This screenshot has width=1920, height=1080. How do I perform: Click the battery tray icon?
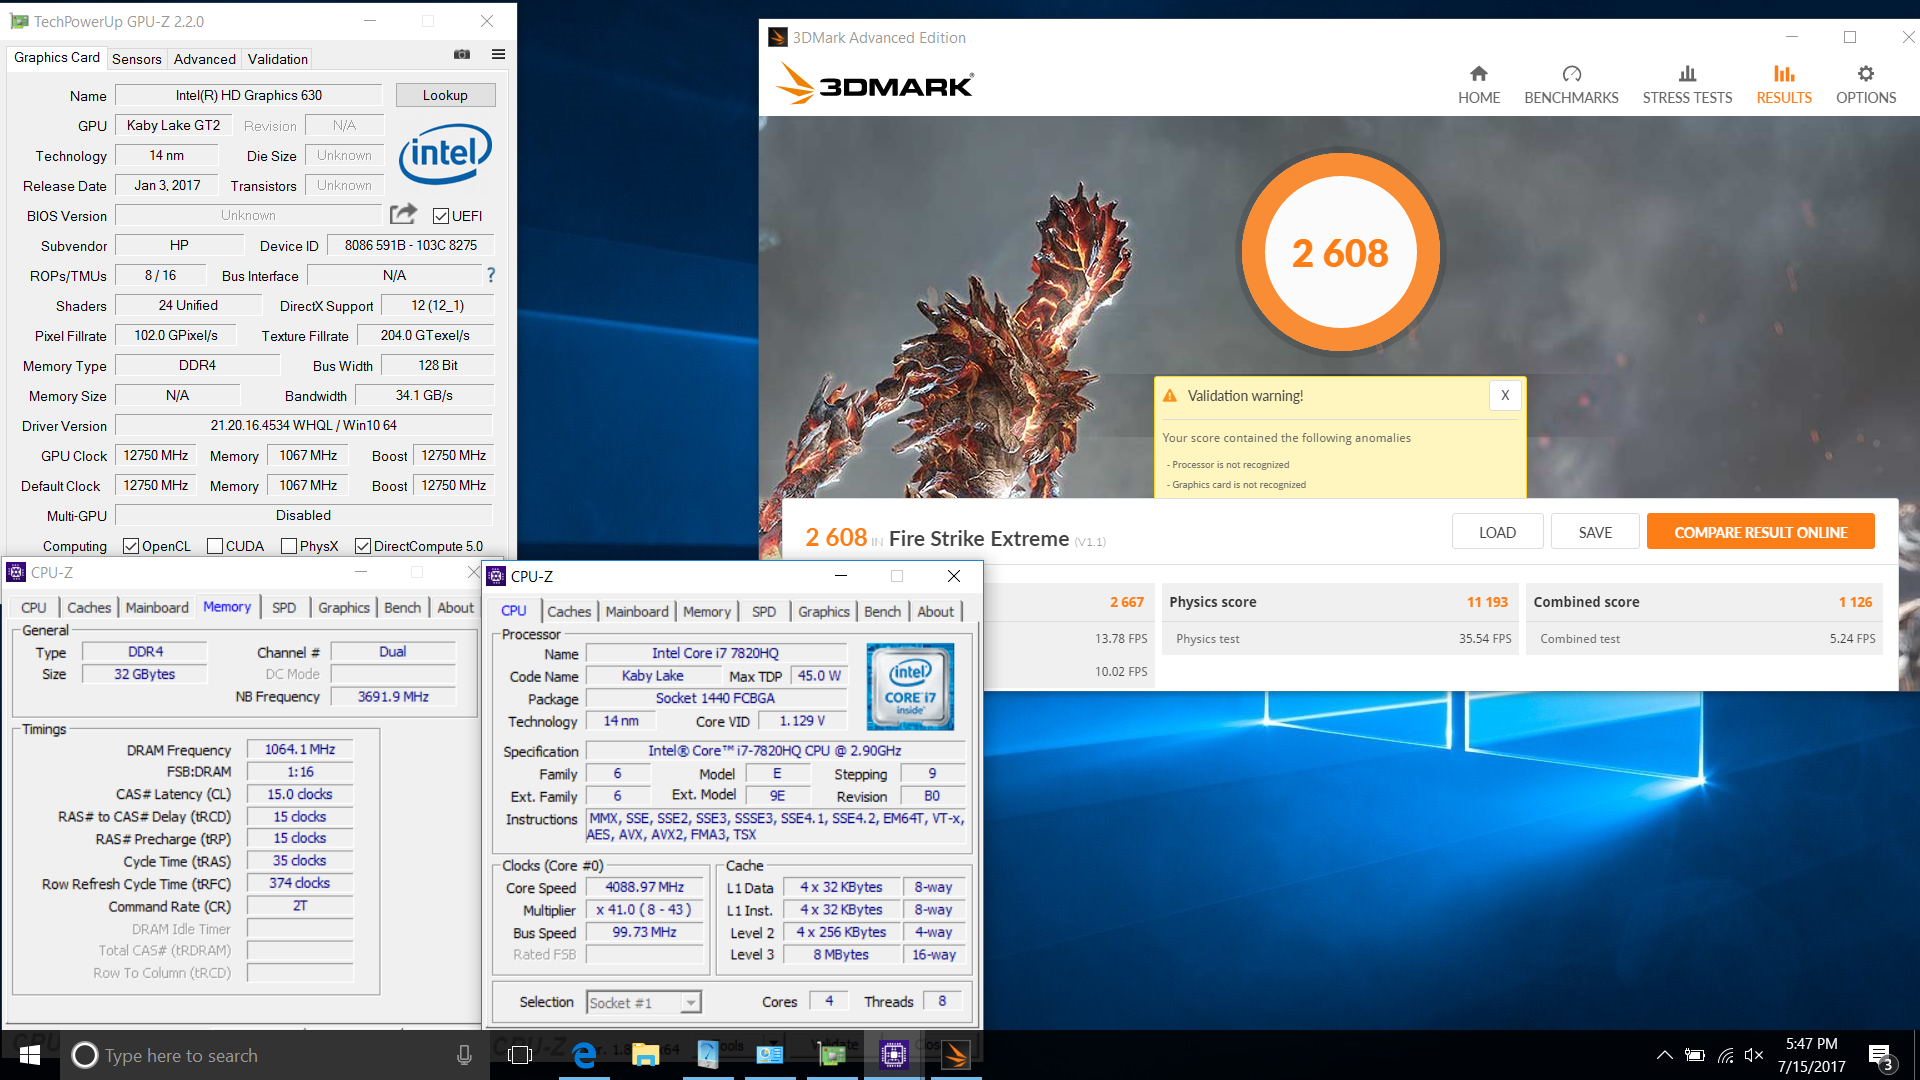1695,1055
